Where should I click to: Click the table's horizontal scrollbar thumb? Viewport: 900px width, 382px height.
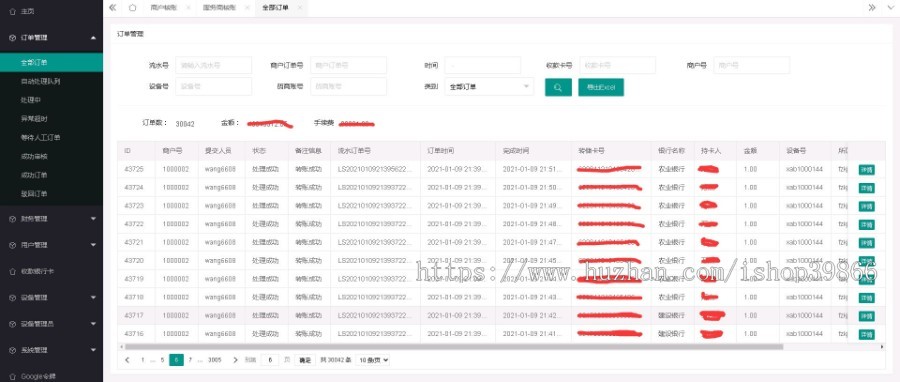[x=454, y=347]
